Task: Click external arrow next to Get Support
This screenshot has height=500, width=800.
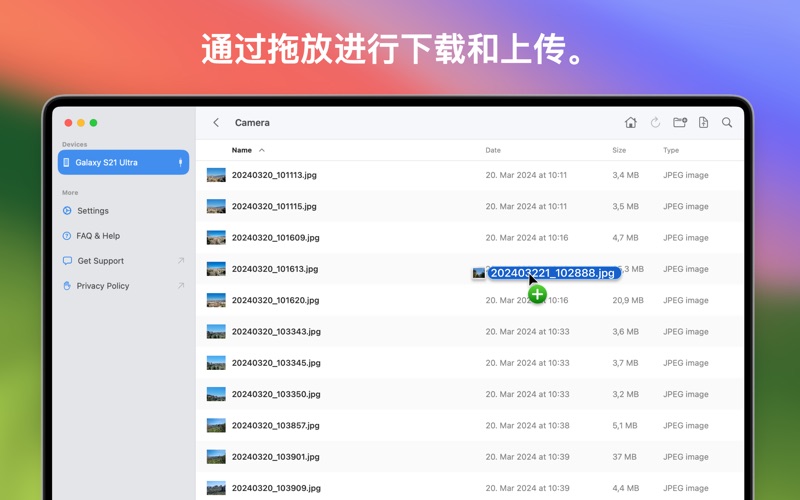Action: [x=181, y=261]
